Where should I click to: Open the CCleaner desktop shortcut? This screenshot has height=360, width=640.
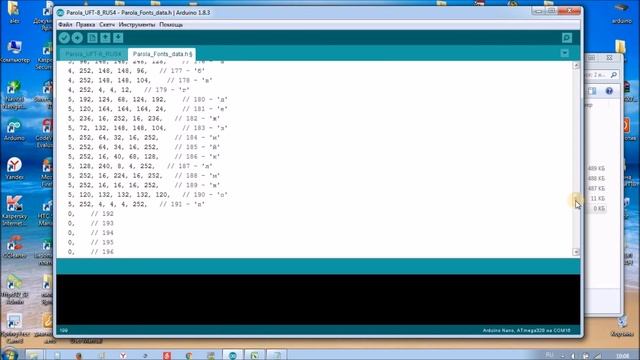pos(14,247)
